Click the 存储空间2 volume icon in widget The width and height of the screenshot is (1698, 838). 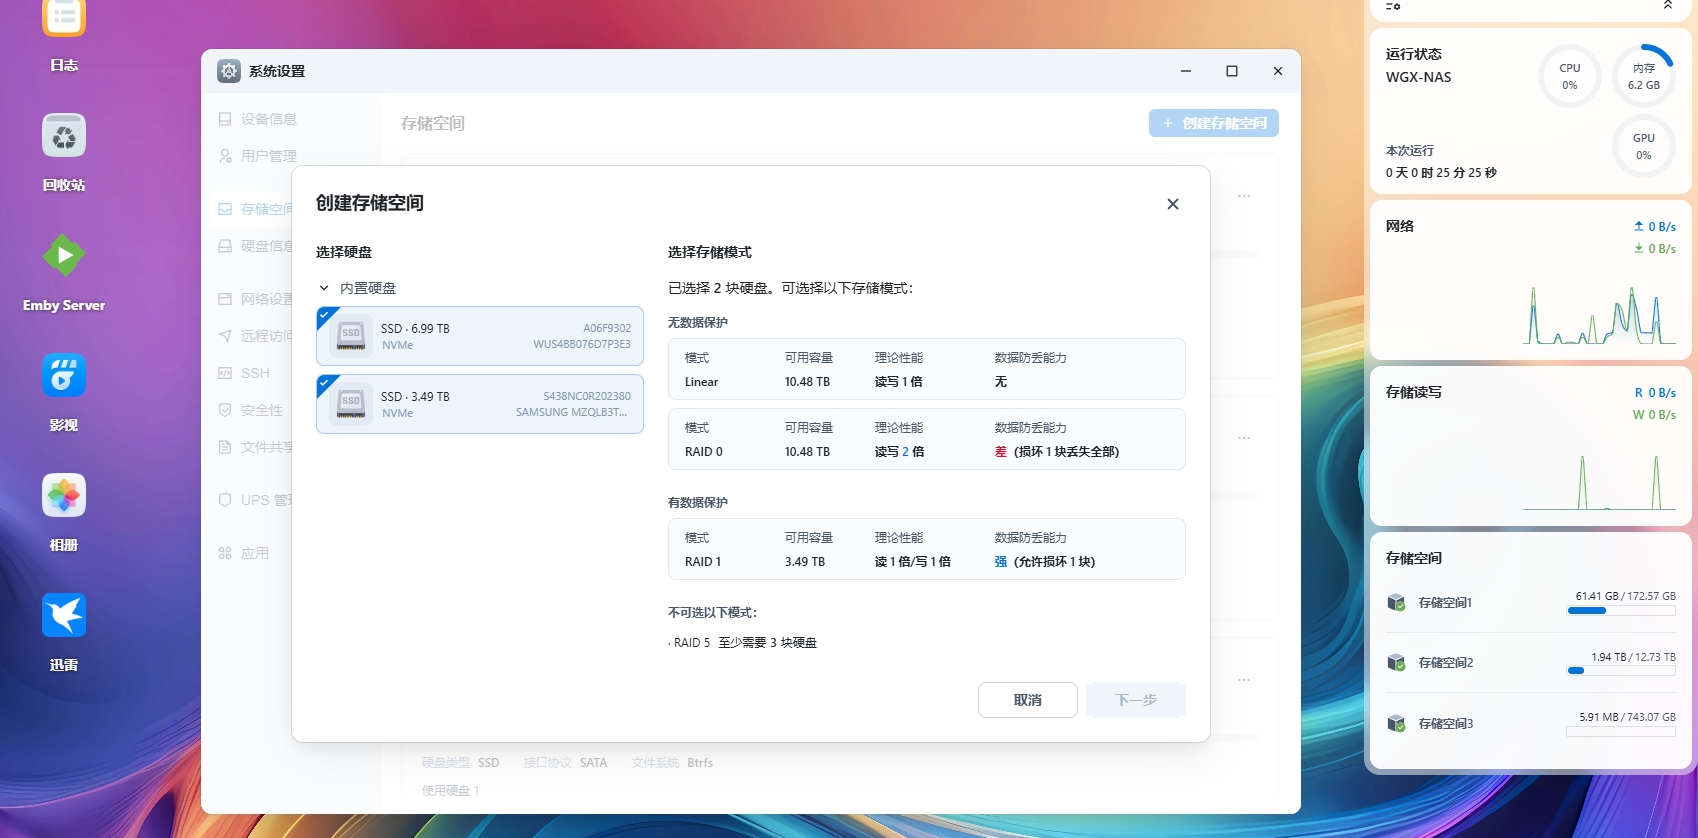pyautogui.click(x=1397, y=662)
